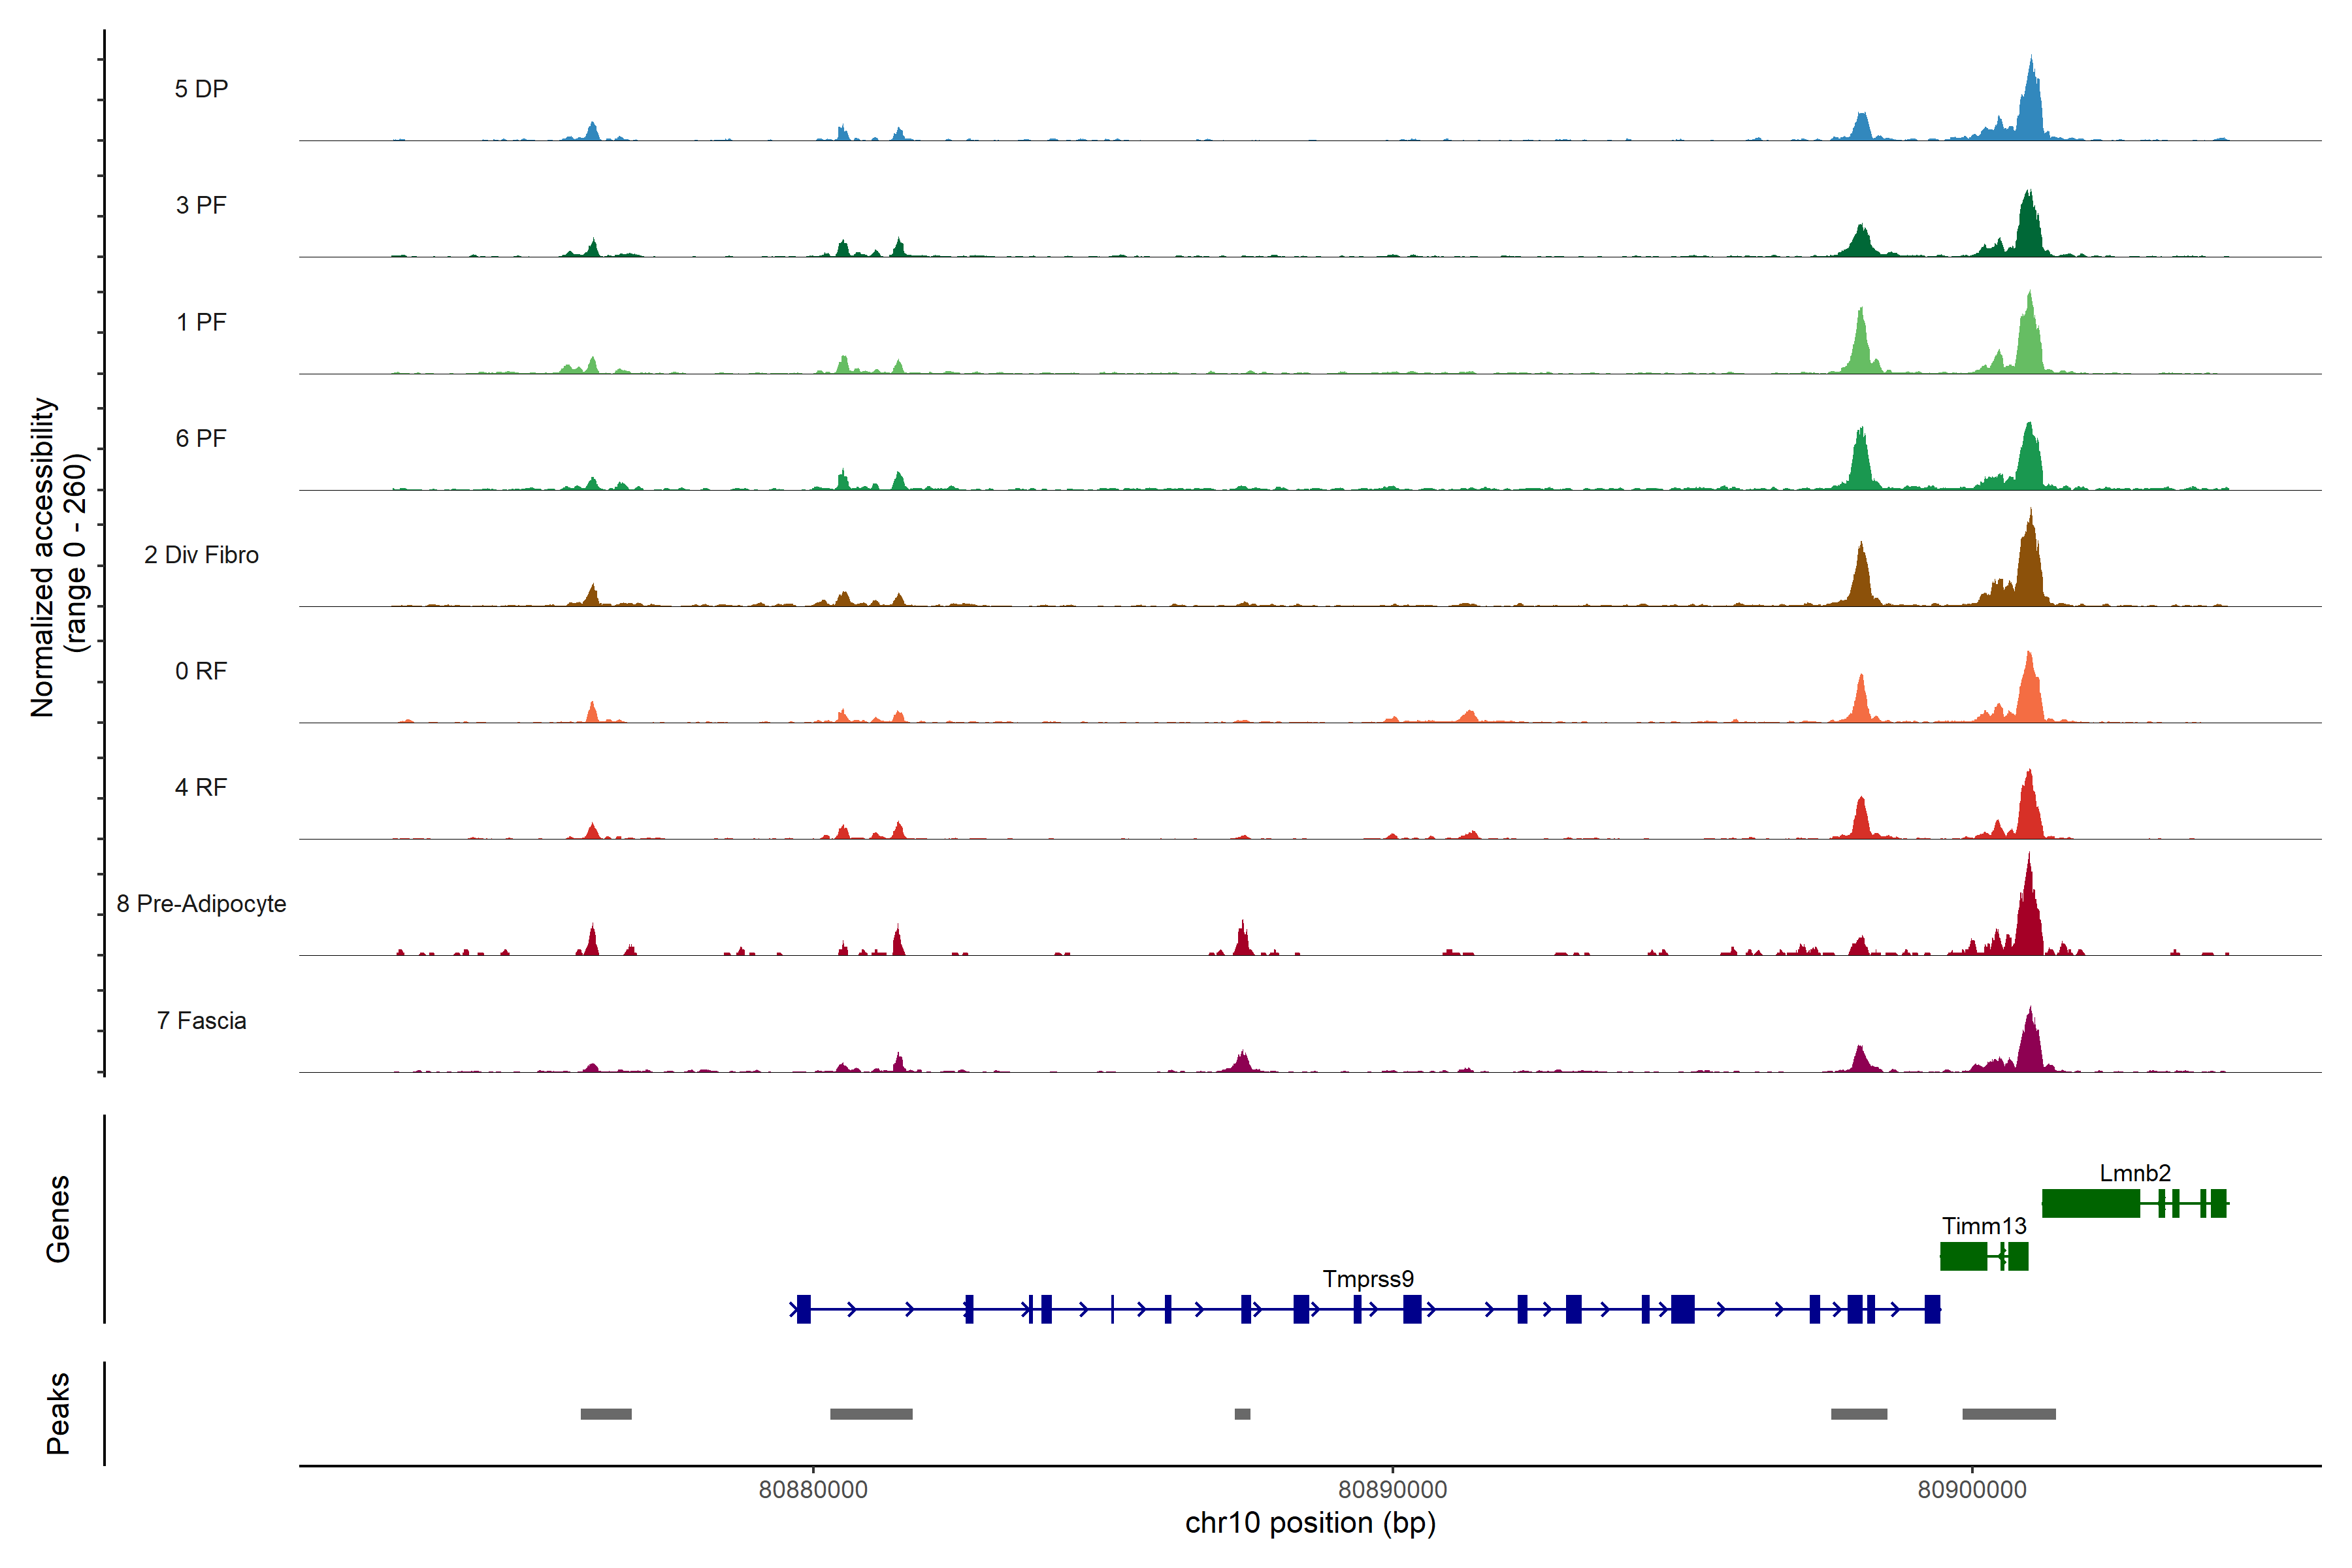The width and height of the screenshot is (2352, 1568).
Task: Click the large Lmnb2 green exon block
Action: (x=2090, y=1203)
